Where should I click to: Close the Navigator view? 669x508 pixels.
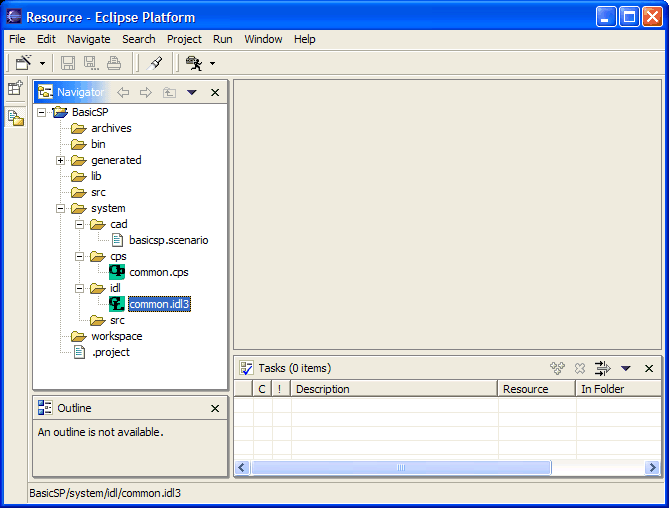[x=215, y=92]
